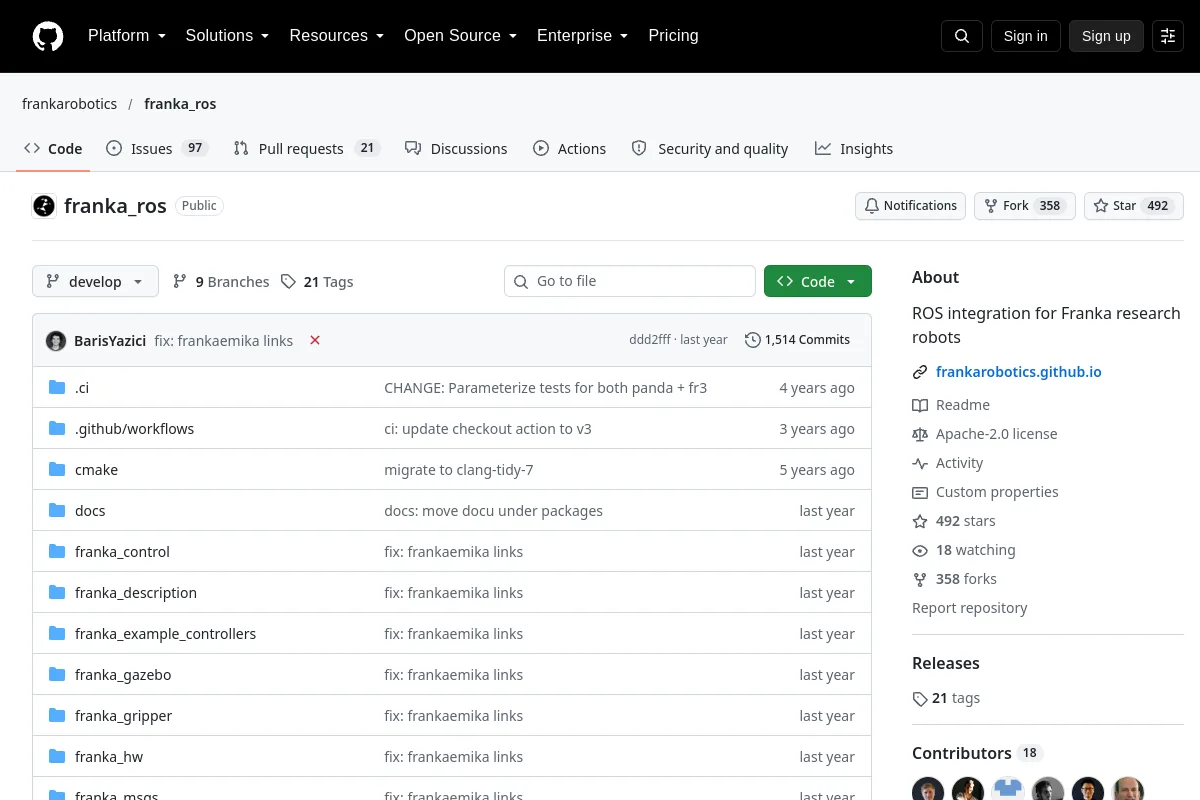Viewport: 1200px width, 800px height.
Task: Open commit message 'migrate to clang-tidy-7'
Action: tap(459, 470)
